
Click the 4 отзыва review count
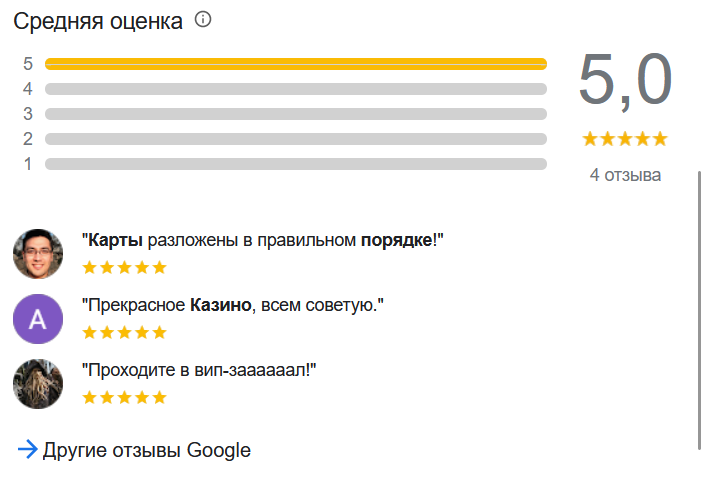[625, 175]
